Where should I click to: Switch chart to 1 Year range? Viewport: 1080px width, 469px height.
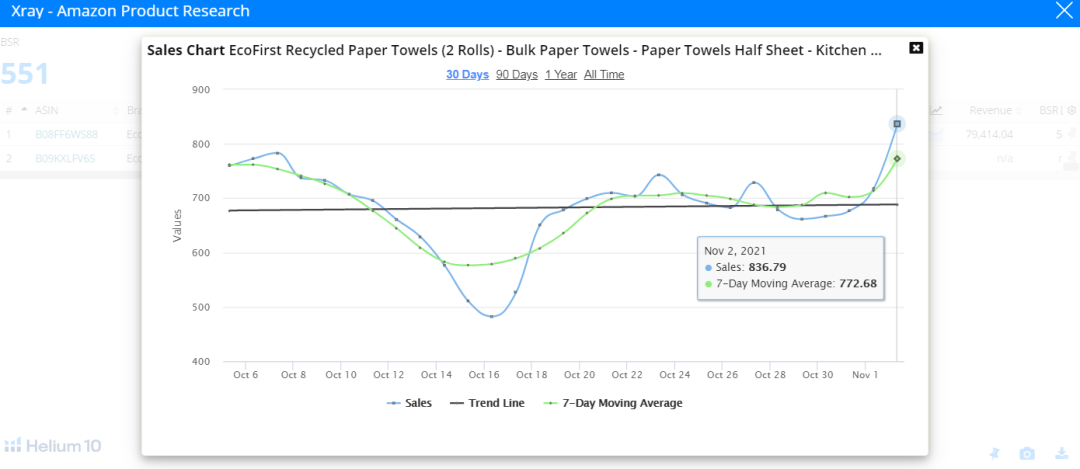tap(560, 74)
